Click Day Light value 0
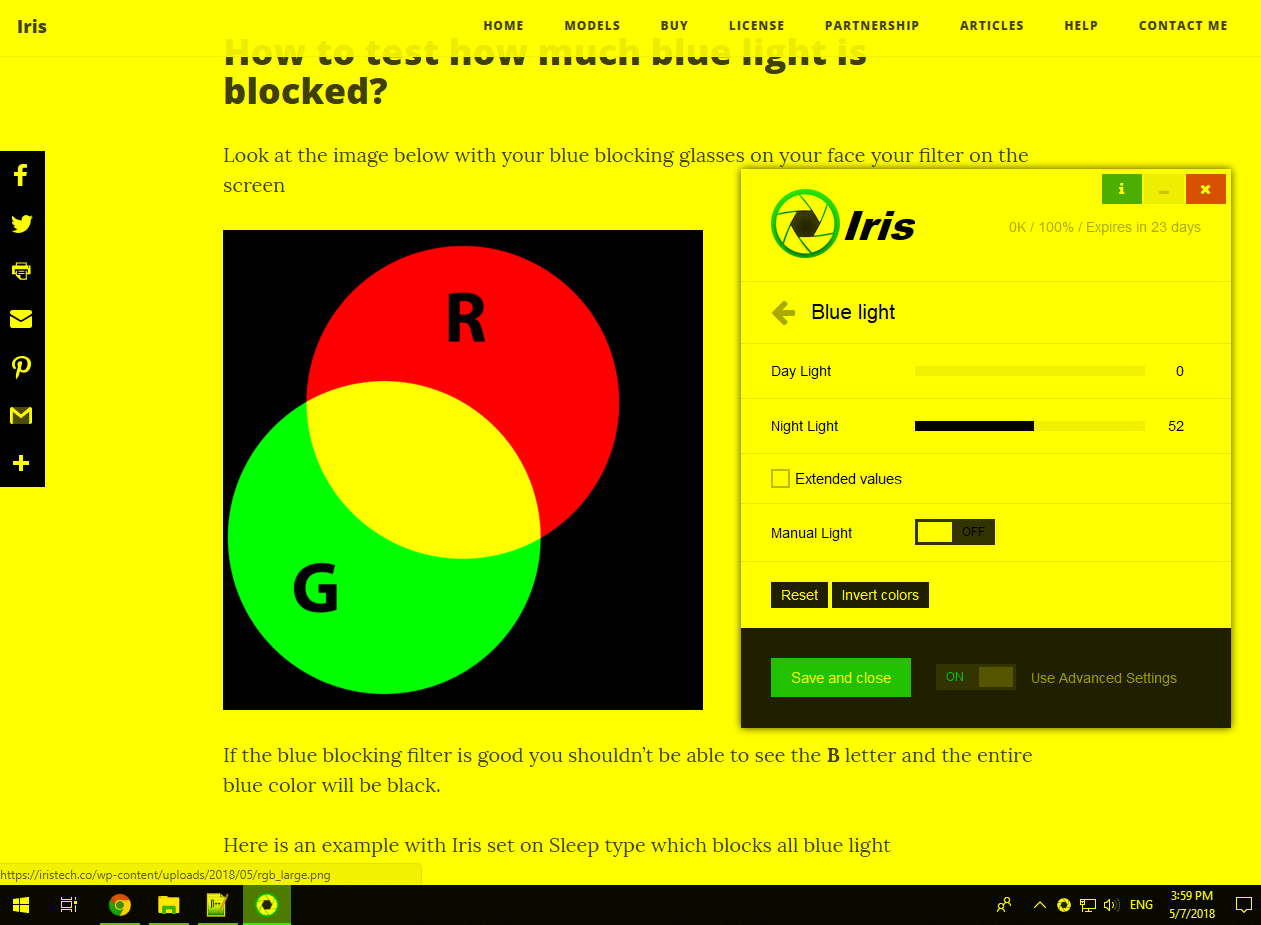 coord(1180,371)
